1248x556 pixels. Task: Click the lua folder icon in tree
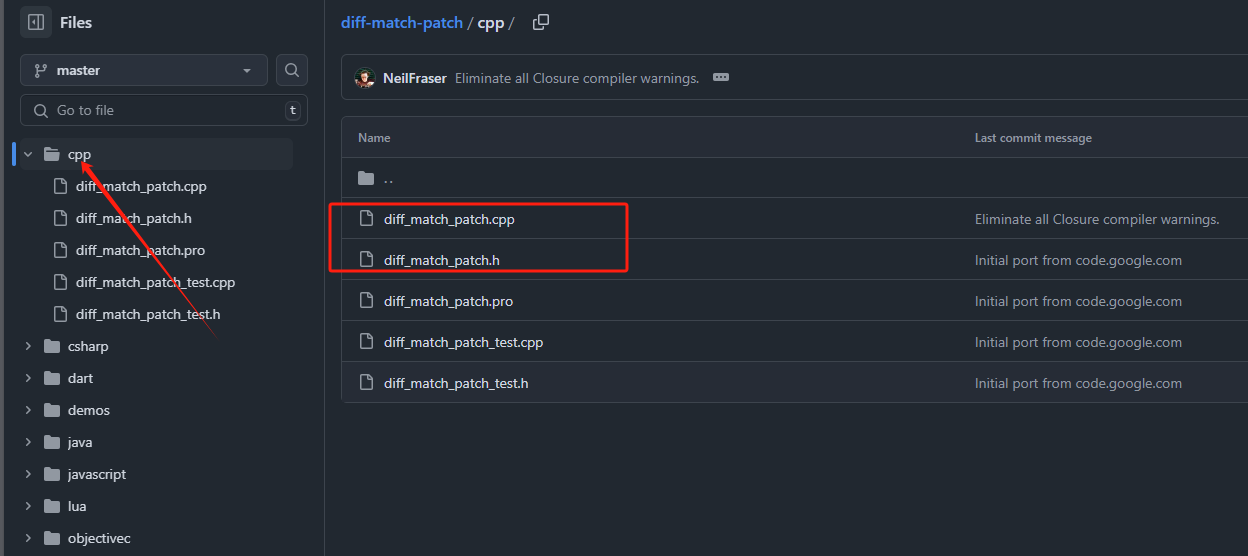click(52, 506)
